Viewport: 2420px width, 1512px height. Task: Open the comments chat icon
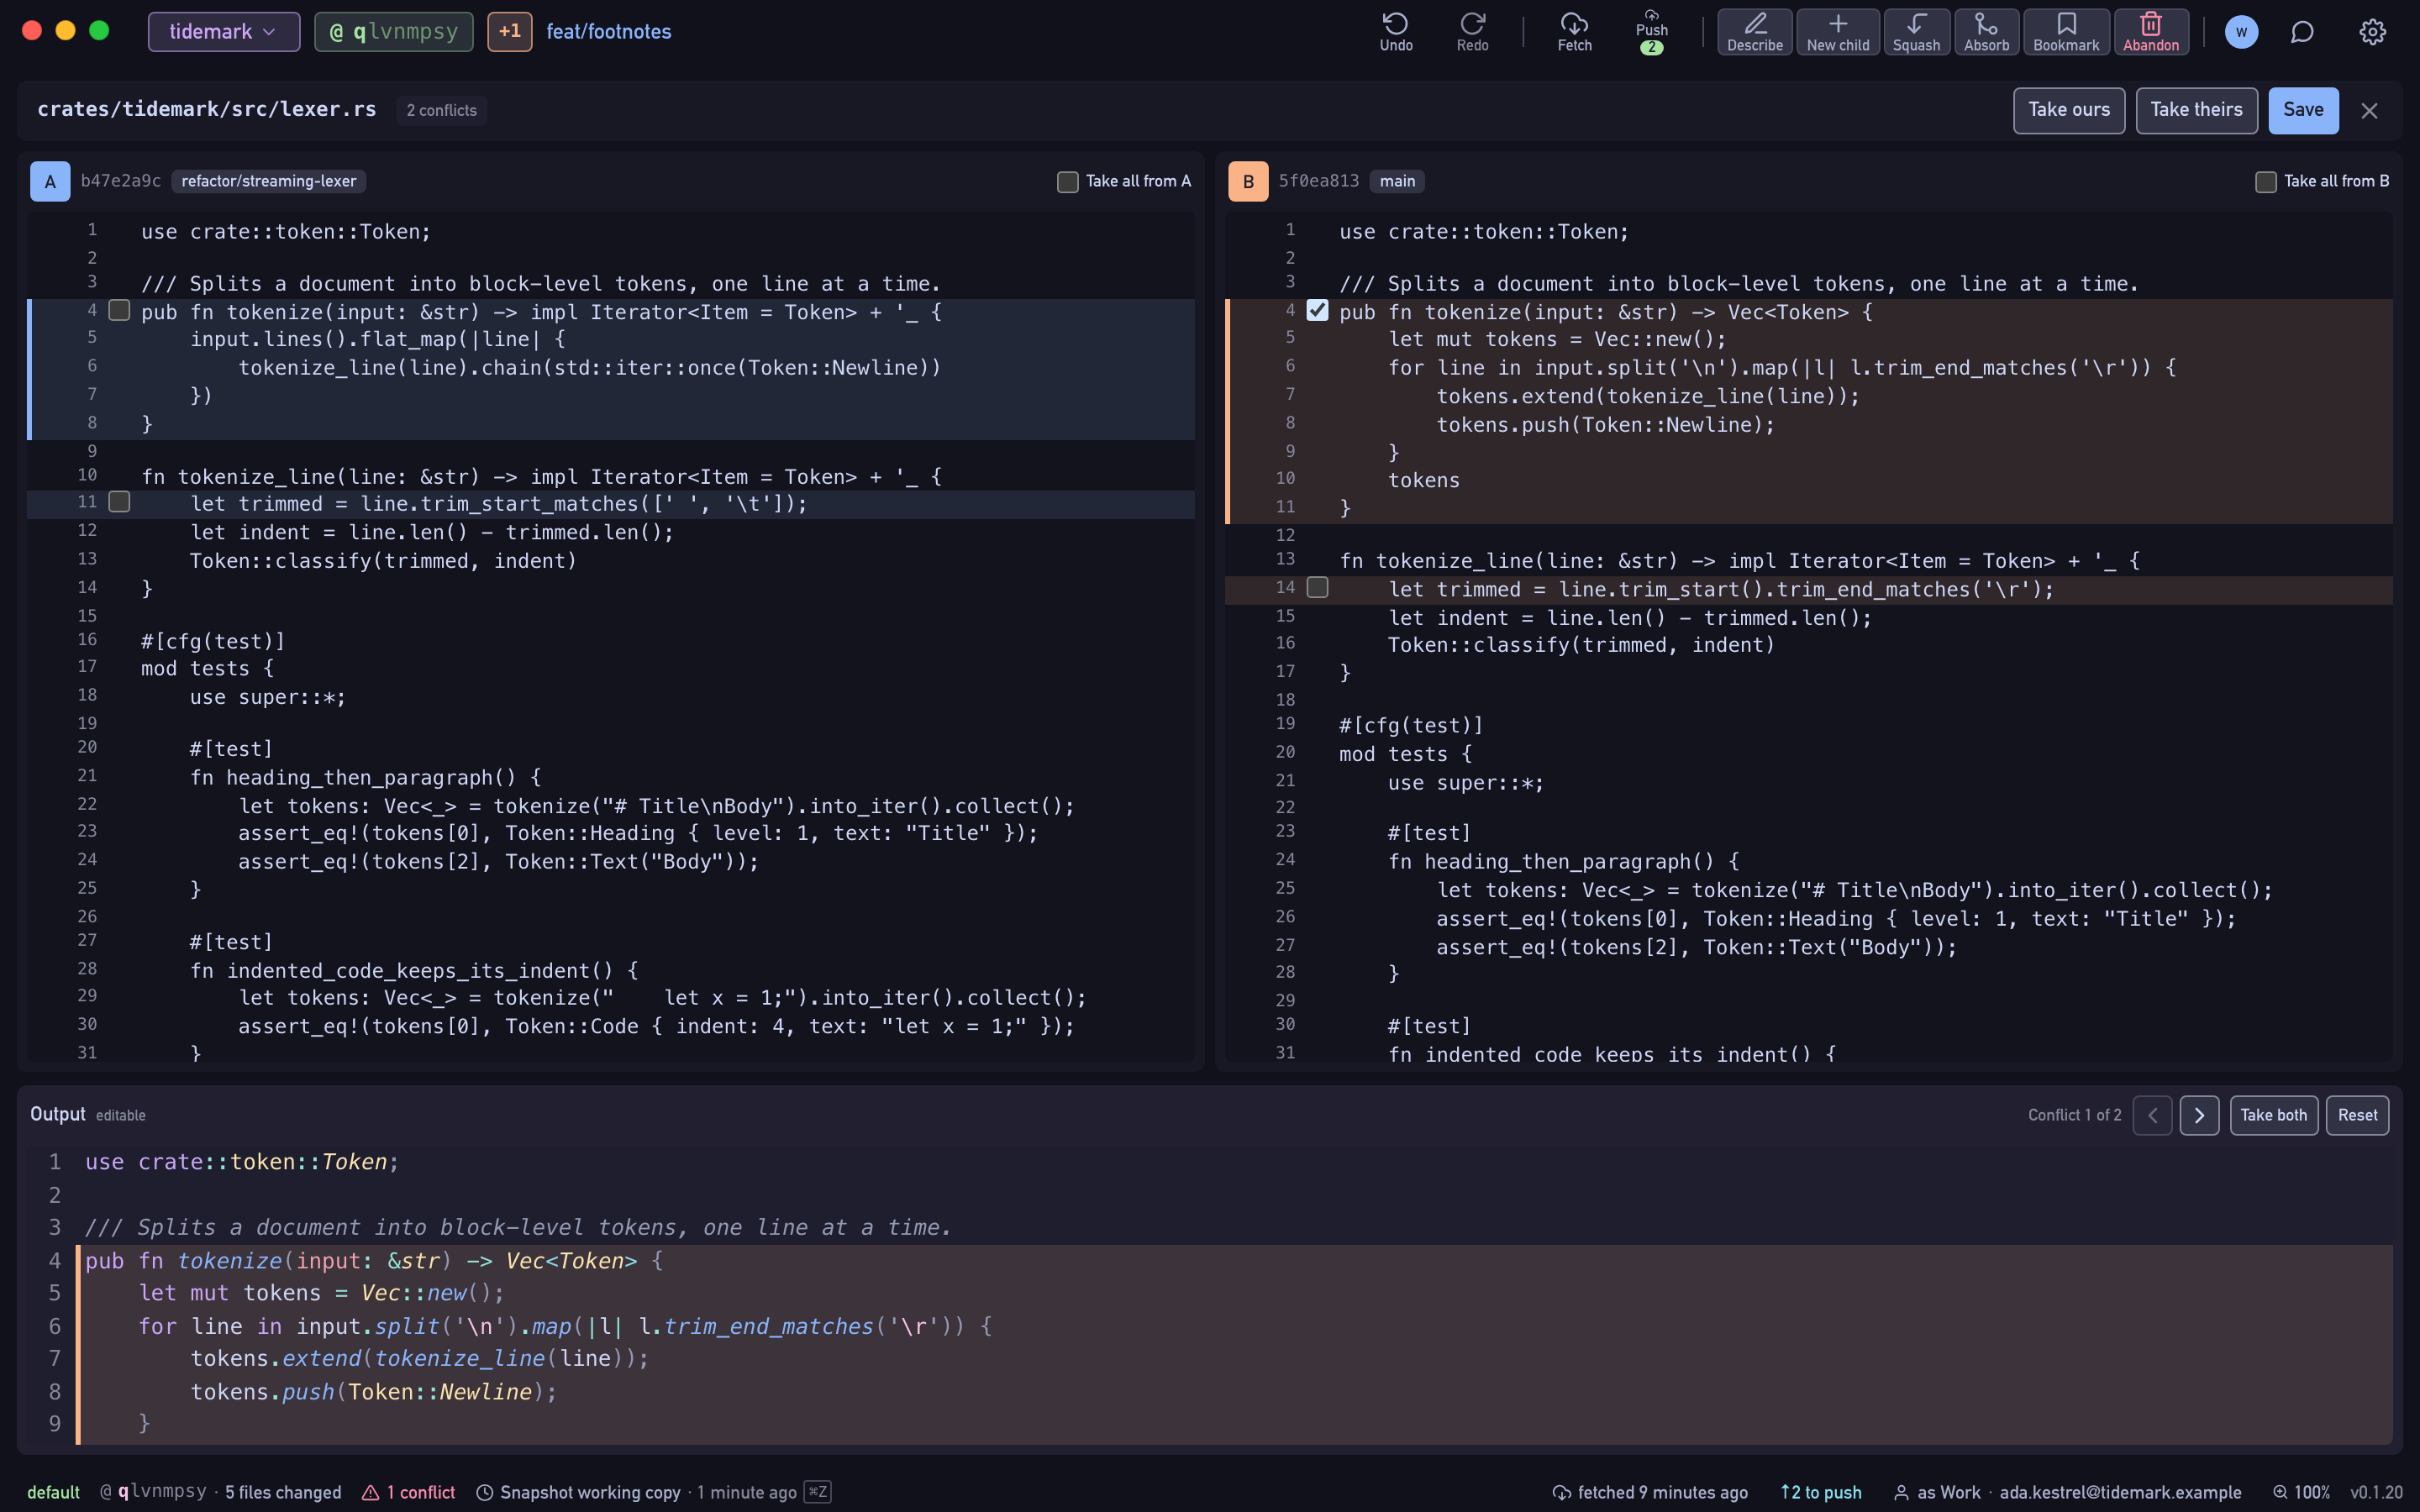[2302, 32]
